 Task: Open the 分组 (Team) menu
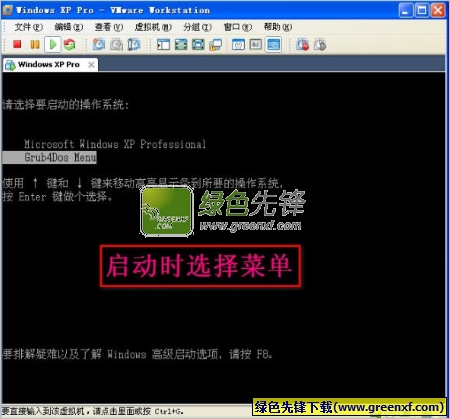tap(197, 27)
